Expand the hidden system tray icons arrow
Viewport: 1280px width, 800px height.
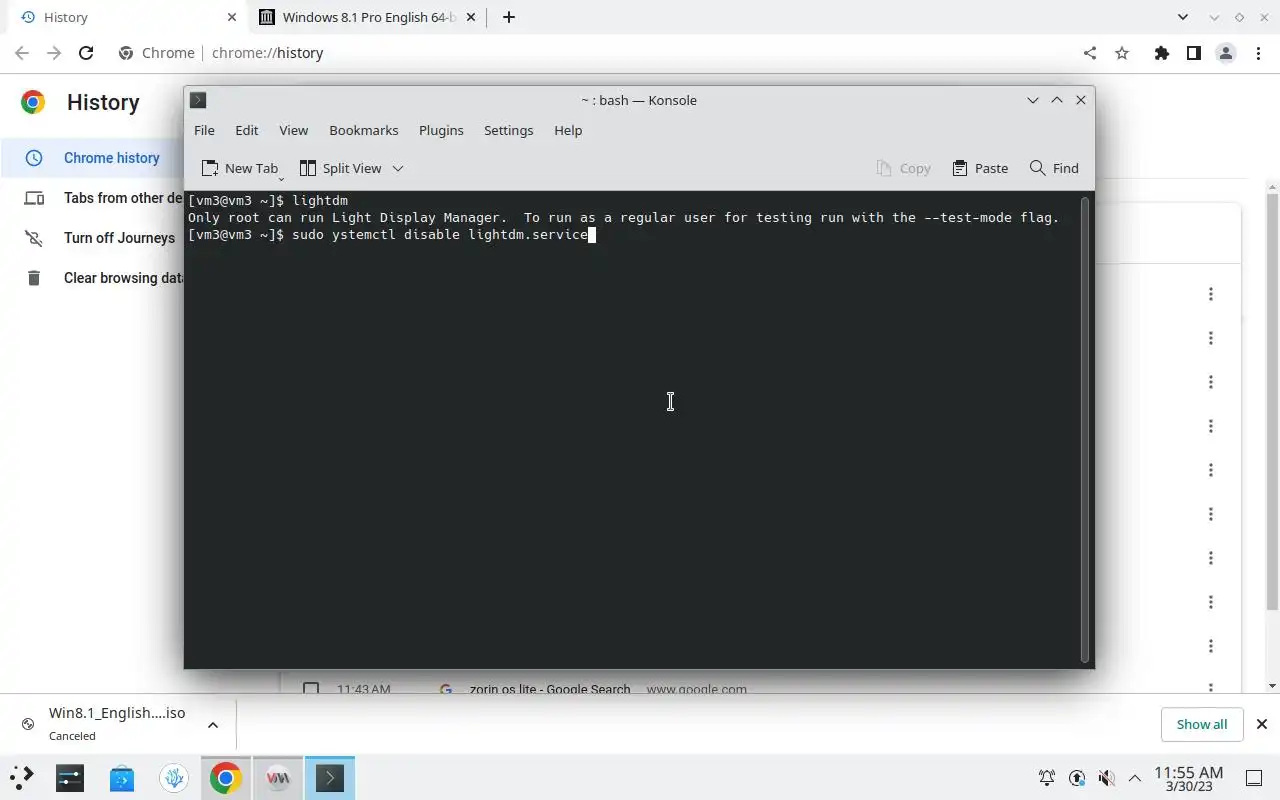point(1135,778)
